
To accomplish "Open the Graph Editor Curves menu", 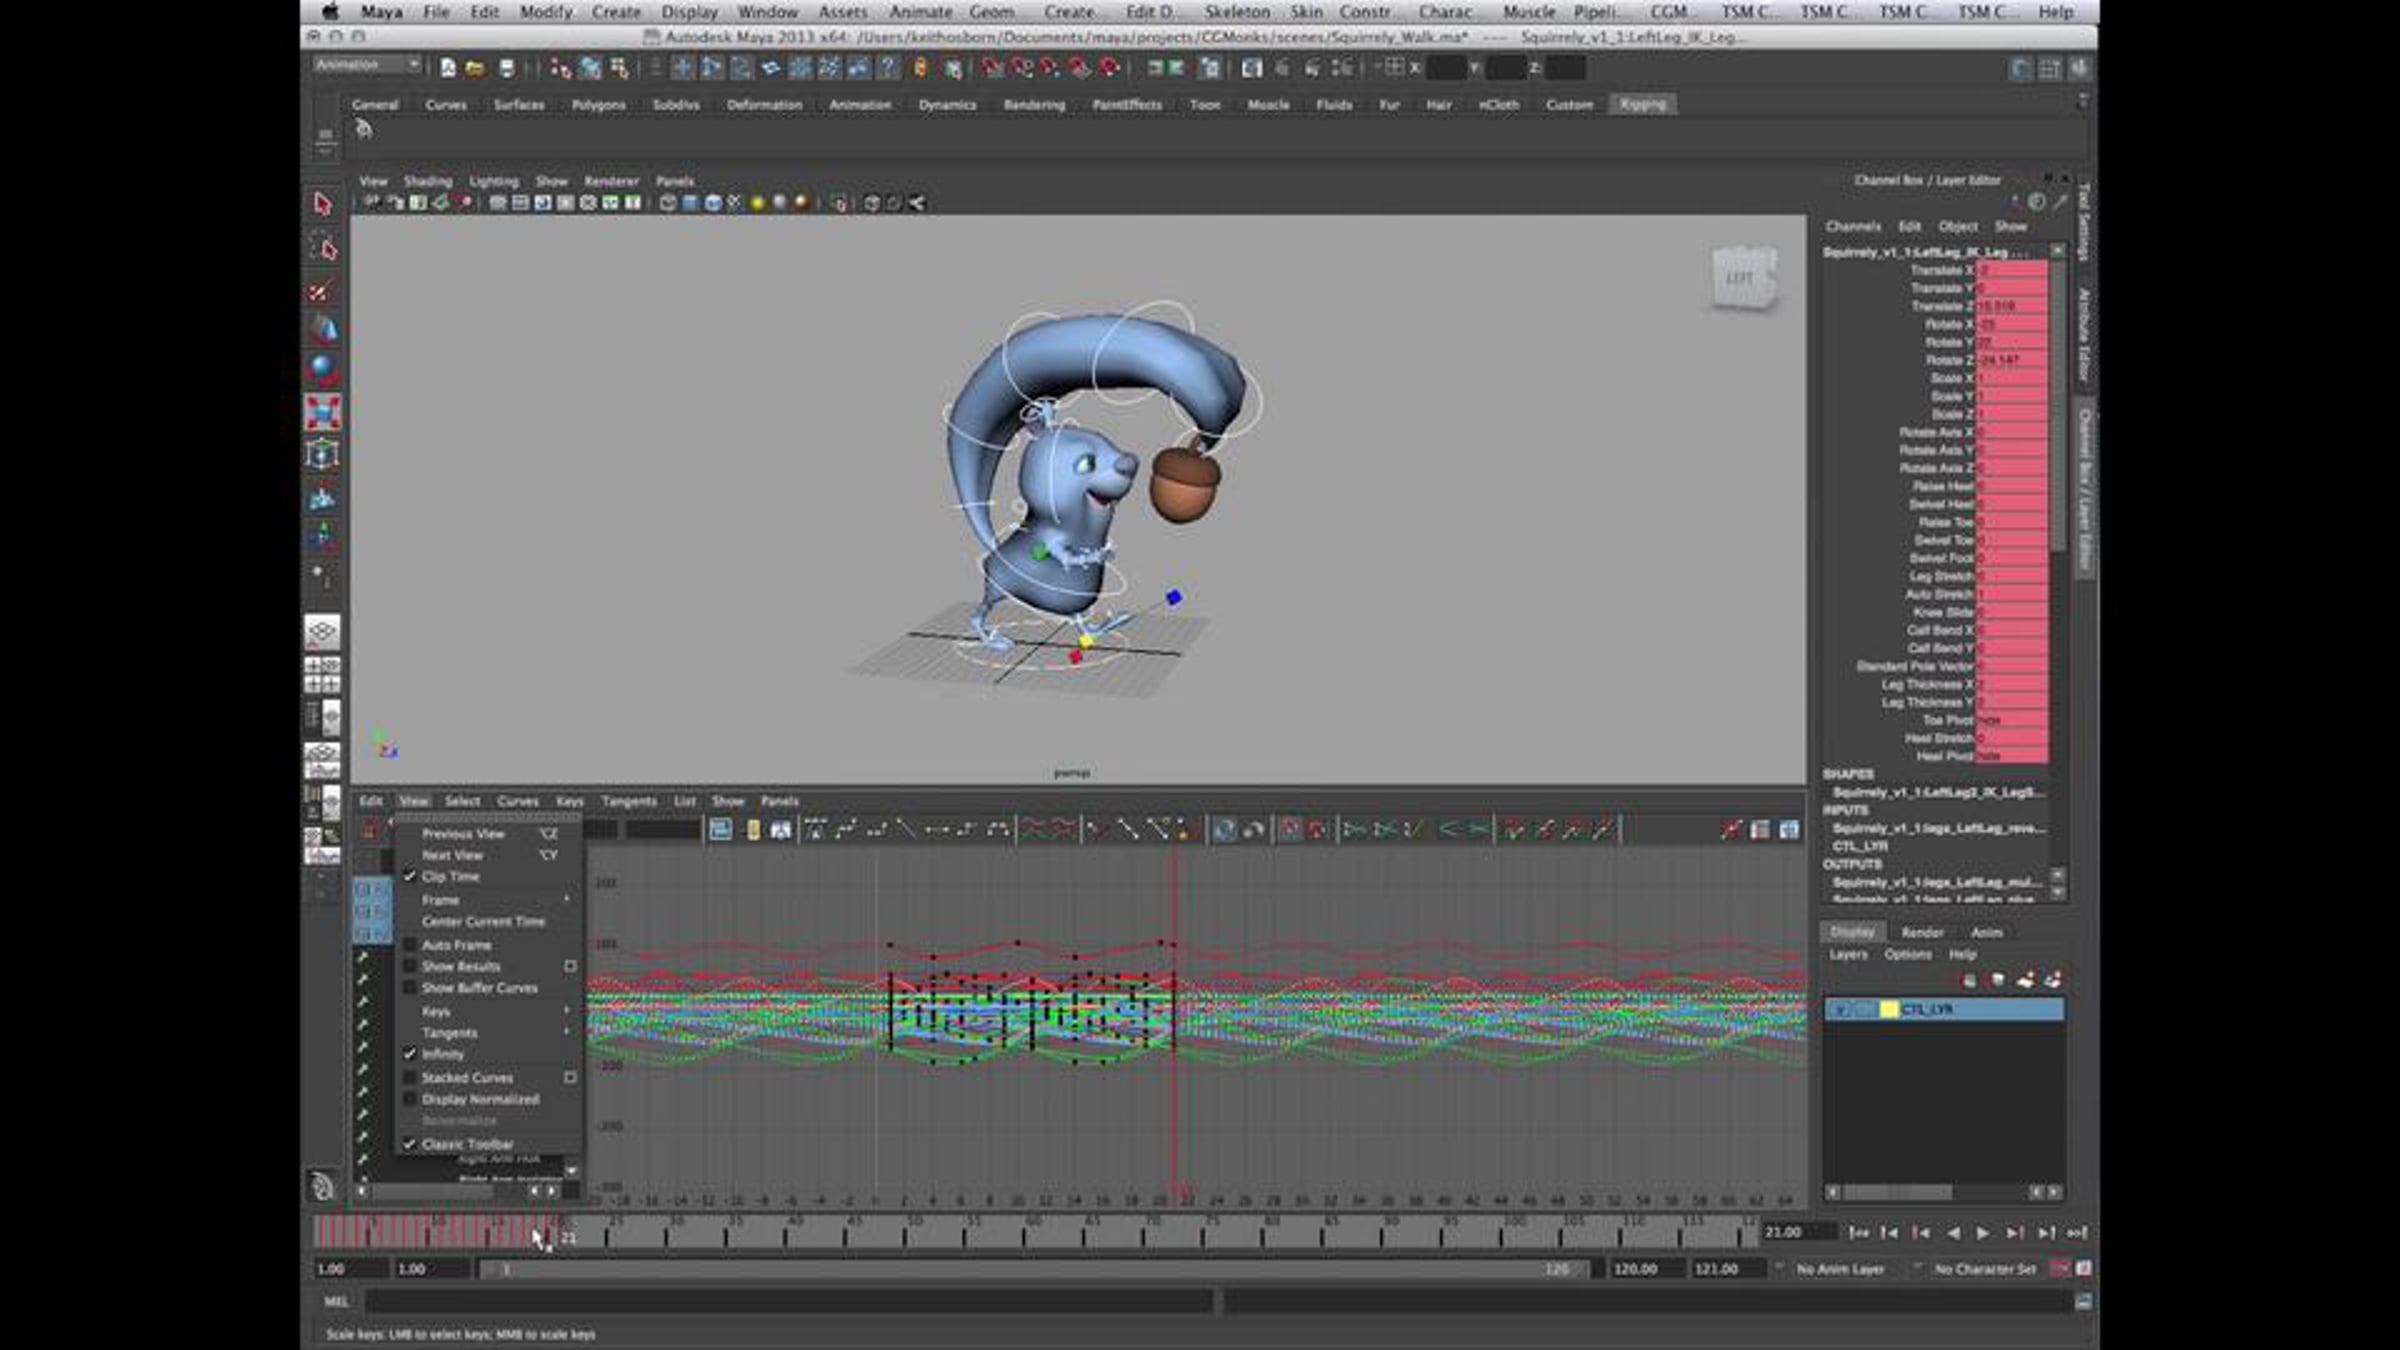I will click(518, 801).
